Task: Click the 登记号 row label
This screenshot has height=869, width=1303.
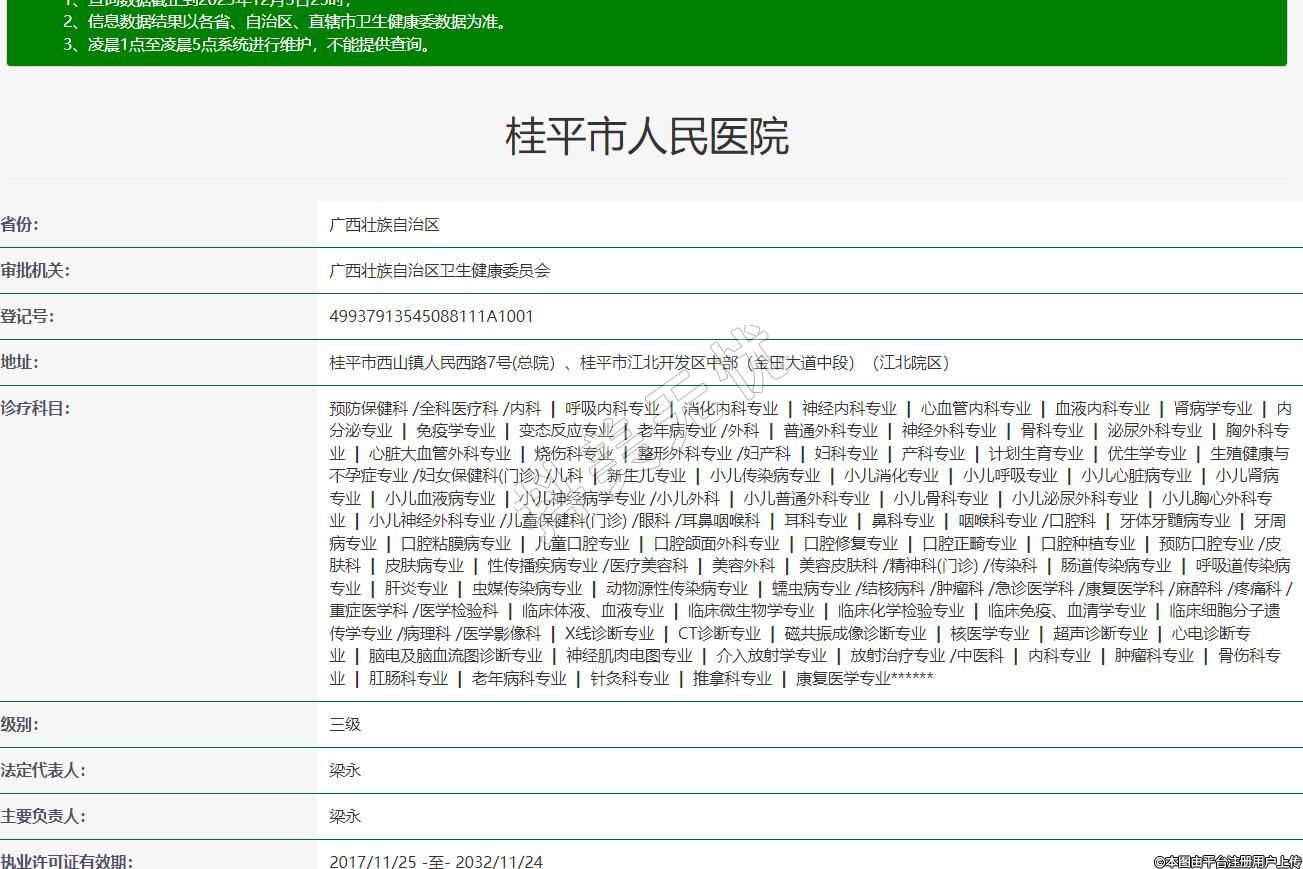Action: (x=27, y=316)
